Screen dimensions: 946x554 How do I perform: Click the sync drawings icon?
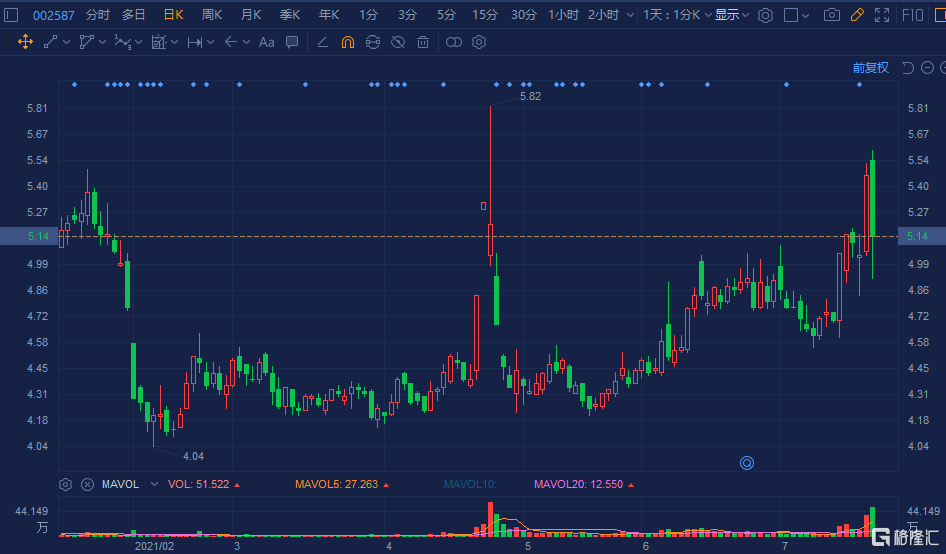click(373, 42)
